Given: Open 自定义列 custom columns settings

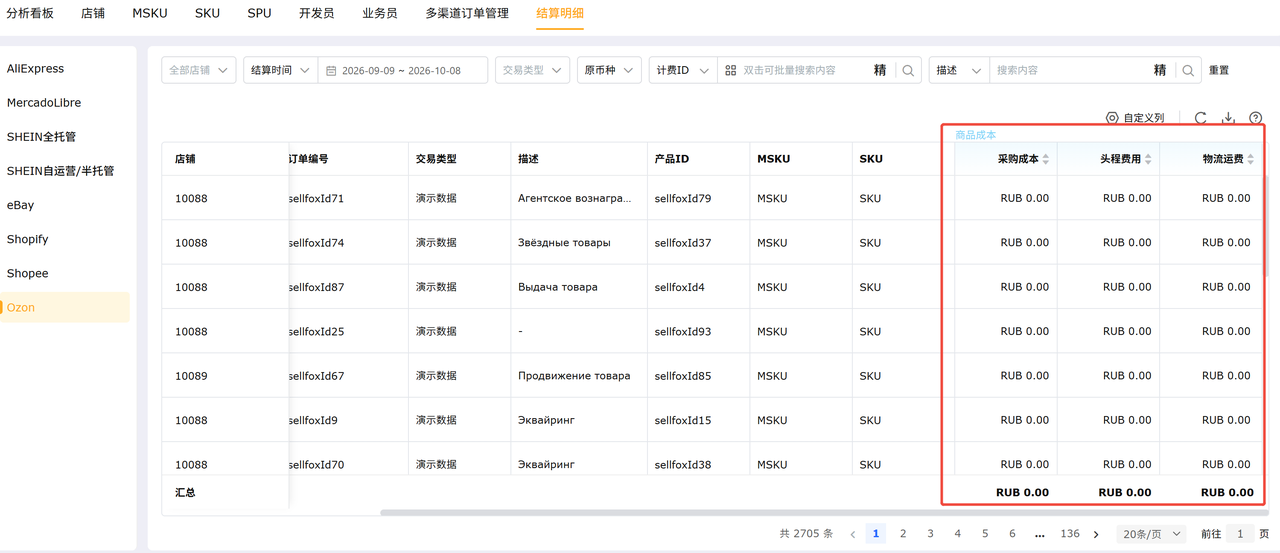Looking at the screenshot, I should tap(1135, 118).
